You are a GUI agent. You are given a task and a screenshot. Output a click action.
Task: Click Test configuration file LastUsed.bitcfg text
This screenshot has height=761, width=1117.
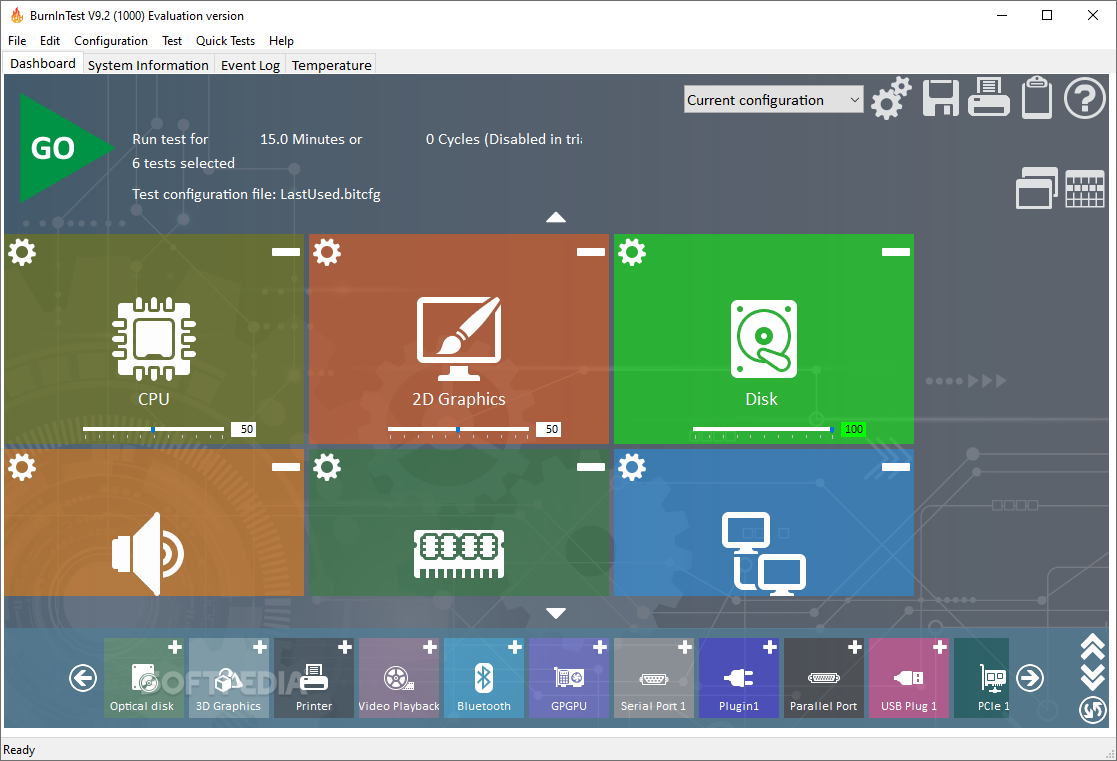tap(256, 194)
